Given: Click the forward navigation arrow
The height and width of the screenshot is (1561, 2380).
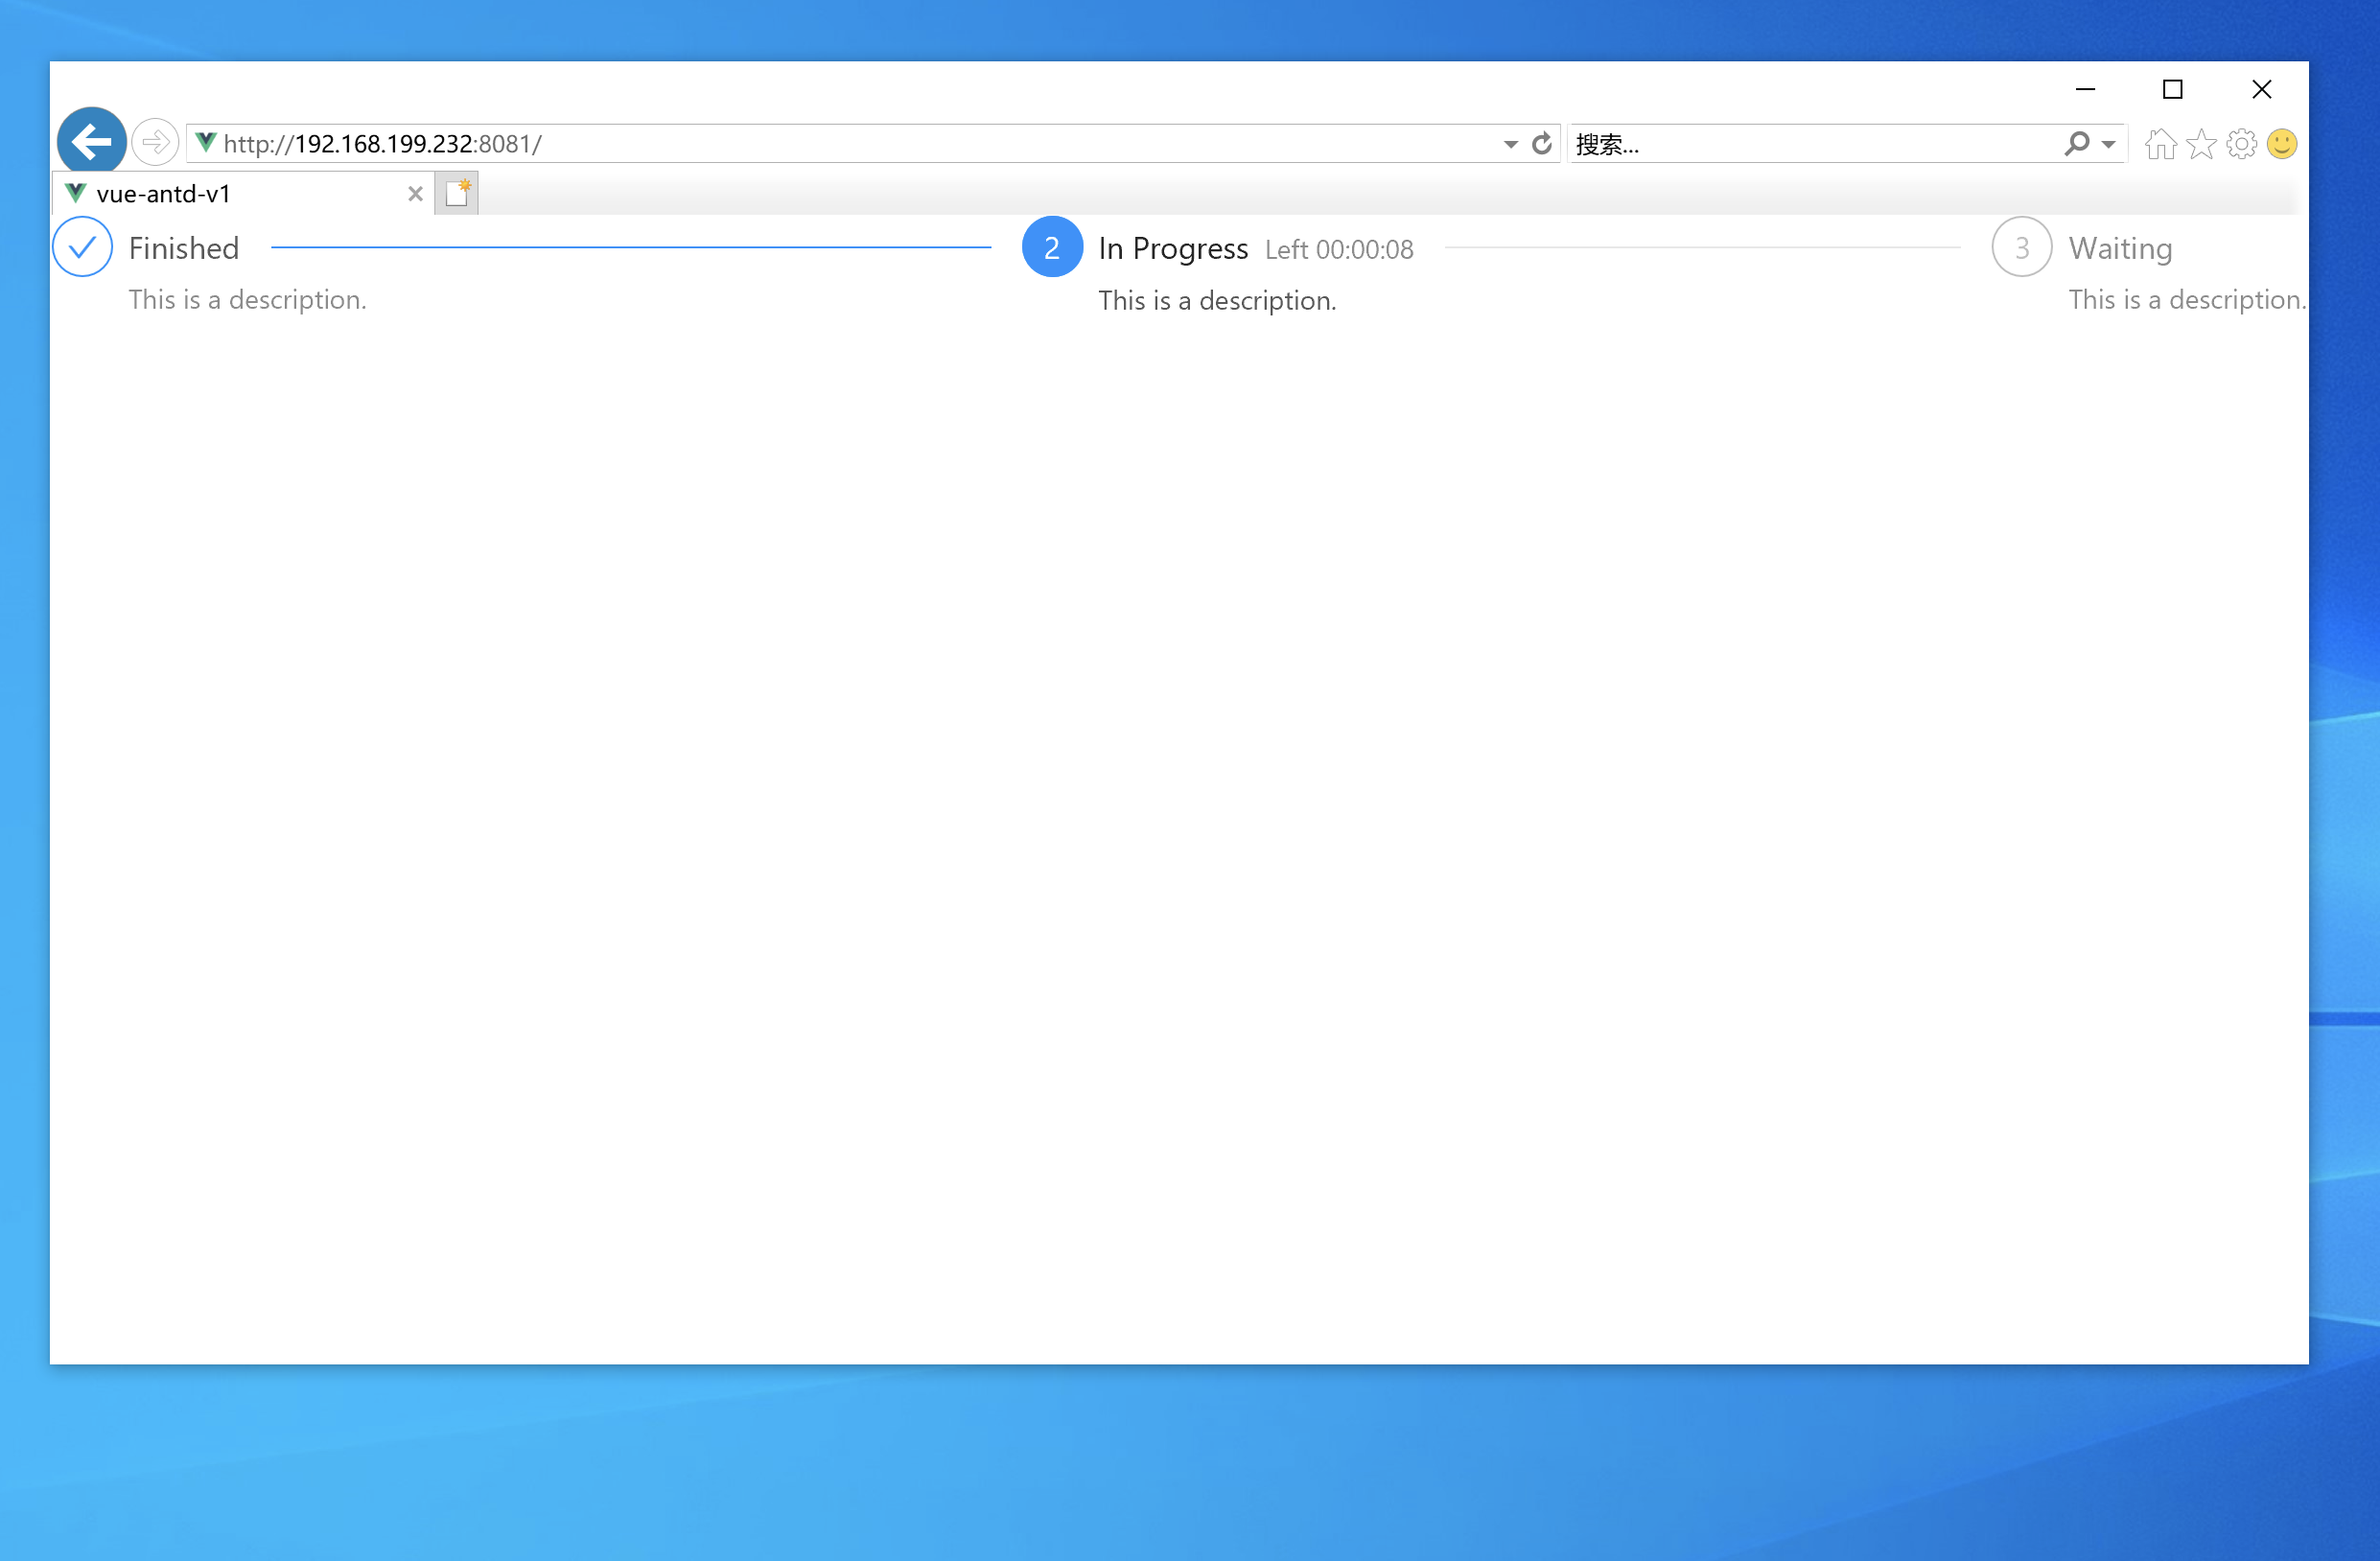Looking at the screenshot, I should tap(154, 142).
